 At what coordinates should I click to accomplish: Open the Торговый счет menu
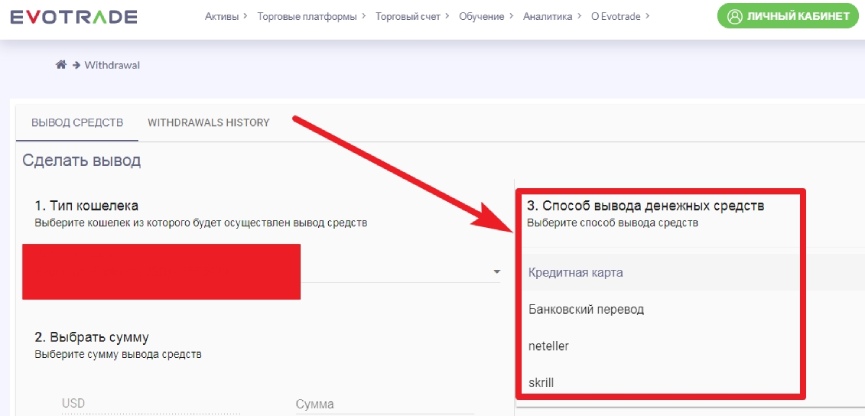[408, 17]
